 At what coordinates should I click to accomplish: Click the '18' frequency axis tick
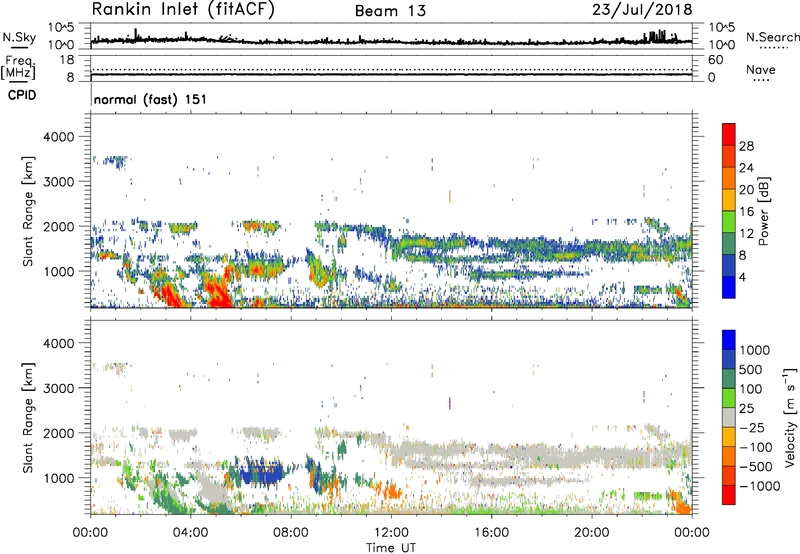(67, 60)
